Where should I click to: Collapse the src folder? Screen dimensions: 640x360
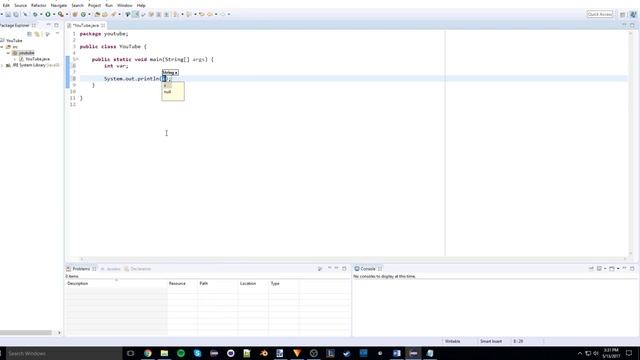2,47
